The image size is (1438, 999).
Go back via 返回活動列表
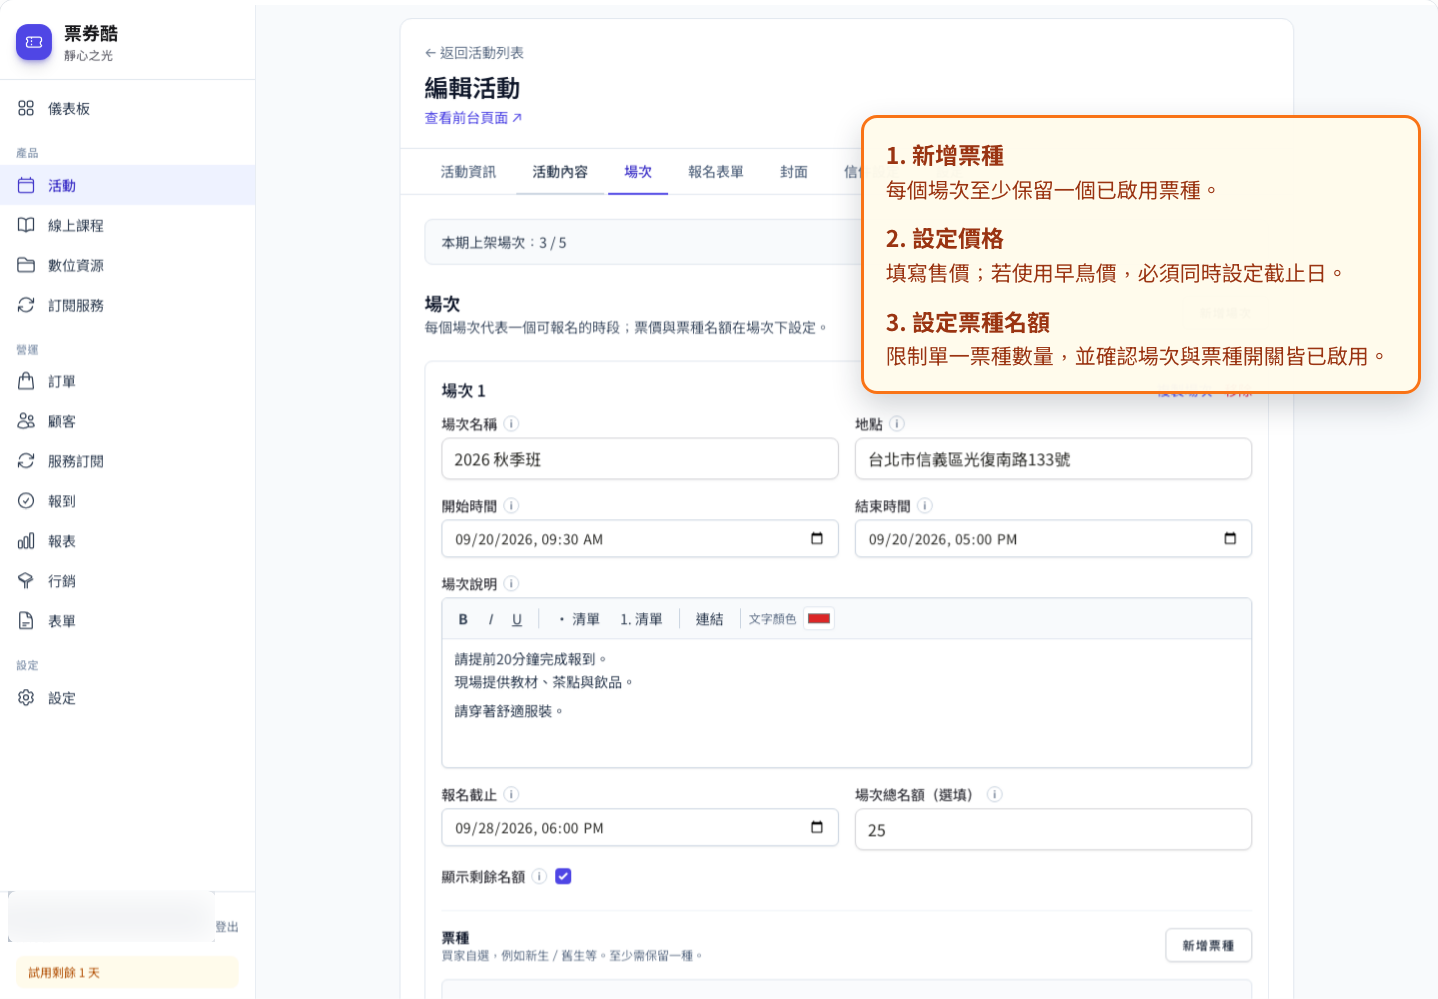[x=474, y=53]
